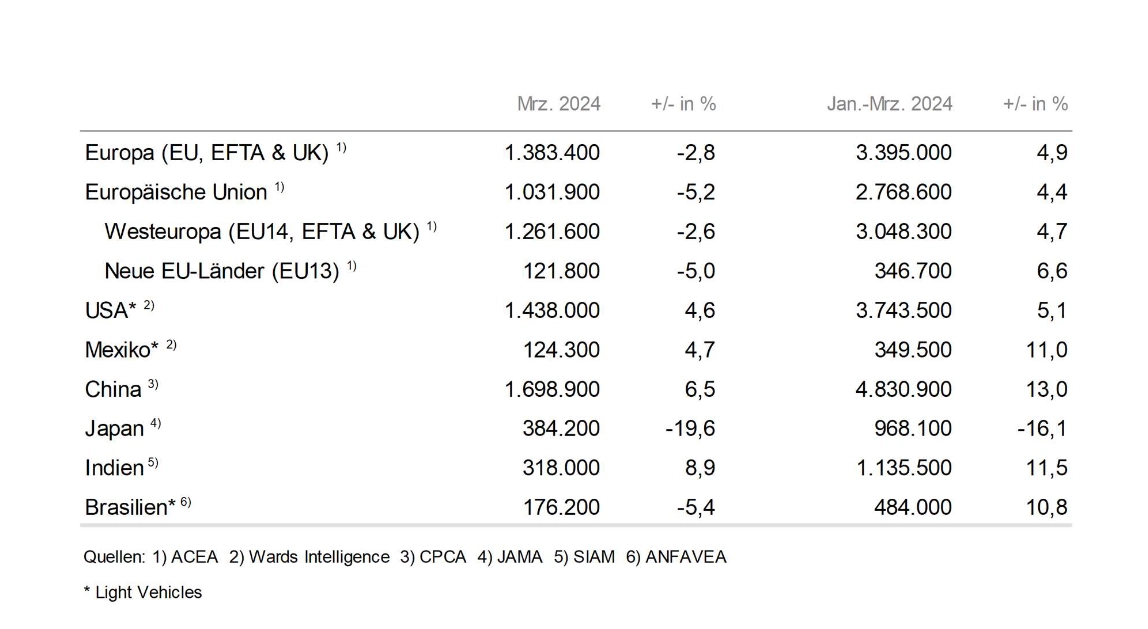Screen dimensions: 1148x629
Task: Click Japan's -19,6 percent change cell
Action: pos(690,429)
